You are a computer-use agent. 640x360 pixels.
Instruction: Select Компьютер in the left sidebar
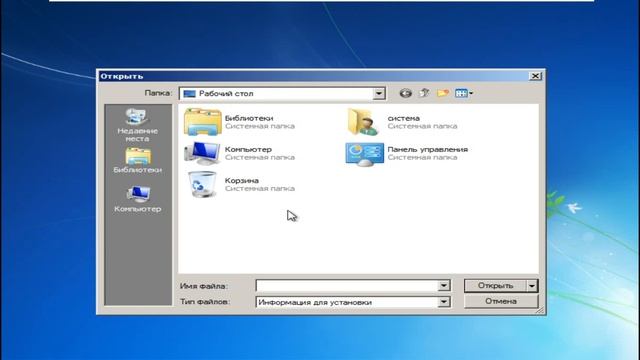point(138,199)
